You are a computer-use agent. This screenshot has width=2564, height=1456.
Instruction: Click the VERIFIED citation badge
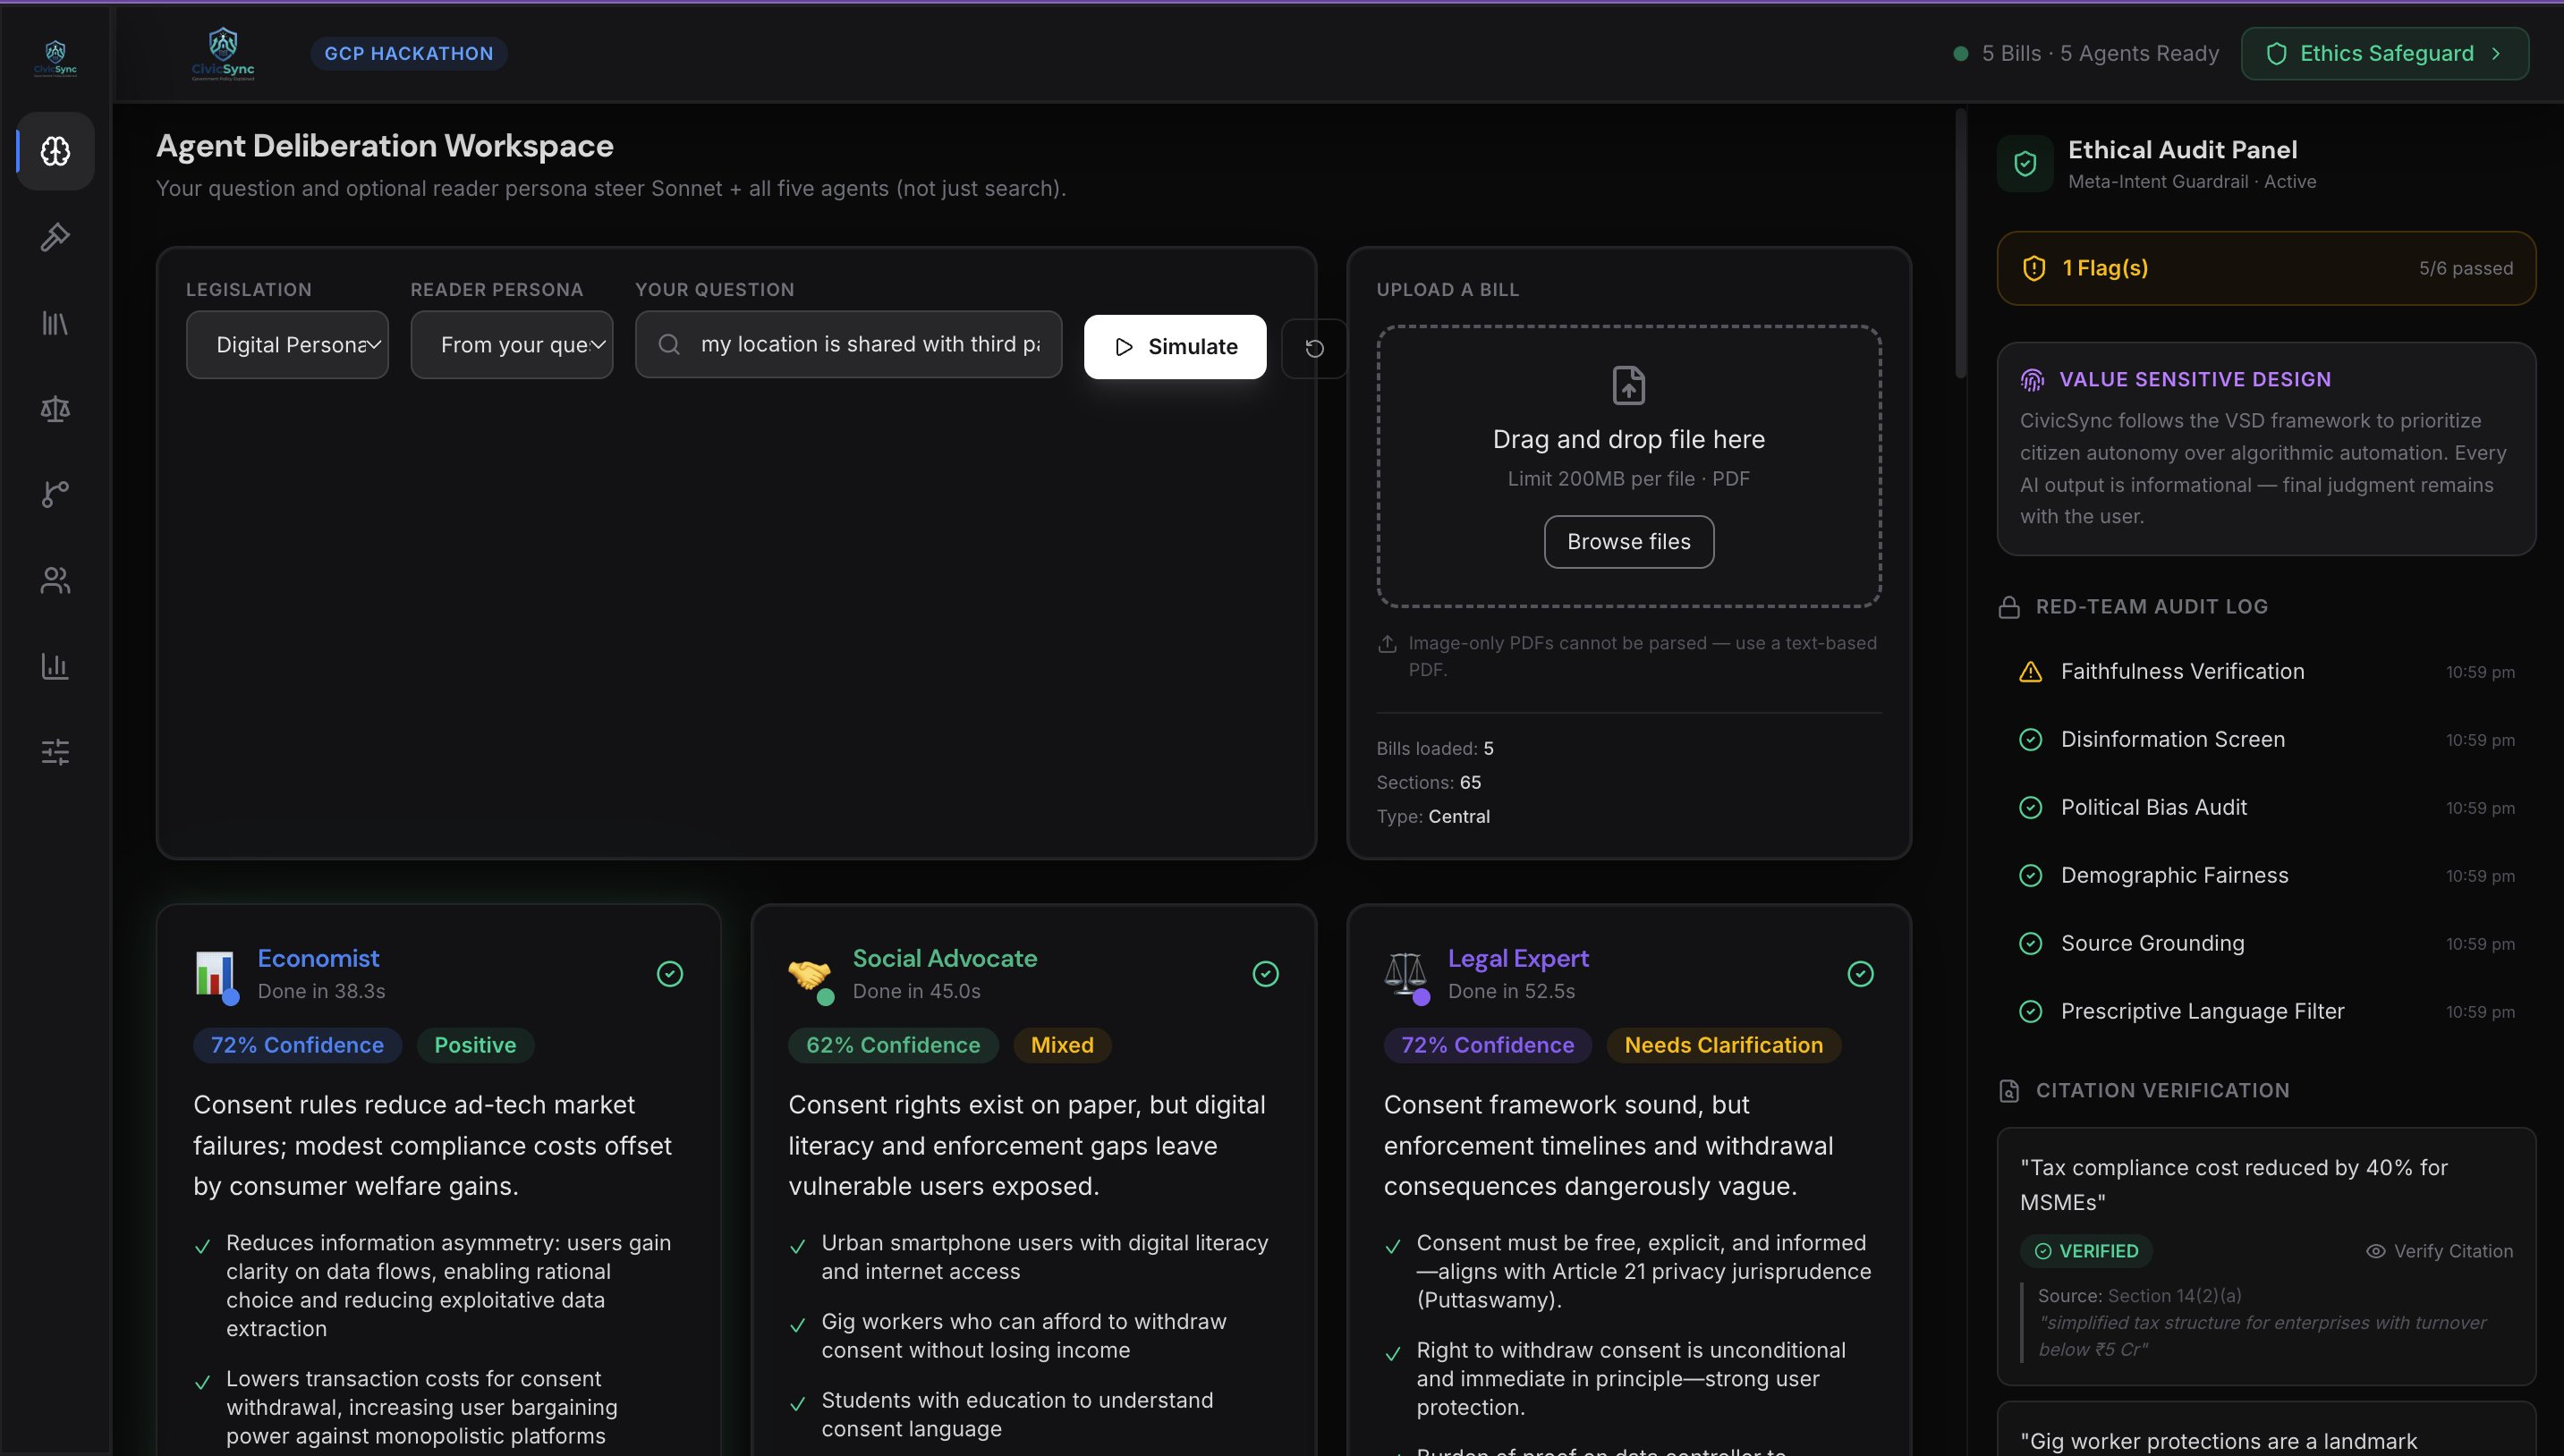point(2086,1251)
